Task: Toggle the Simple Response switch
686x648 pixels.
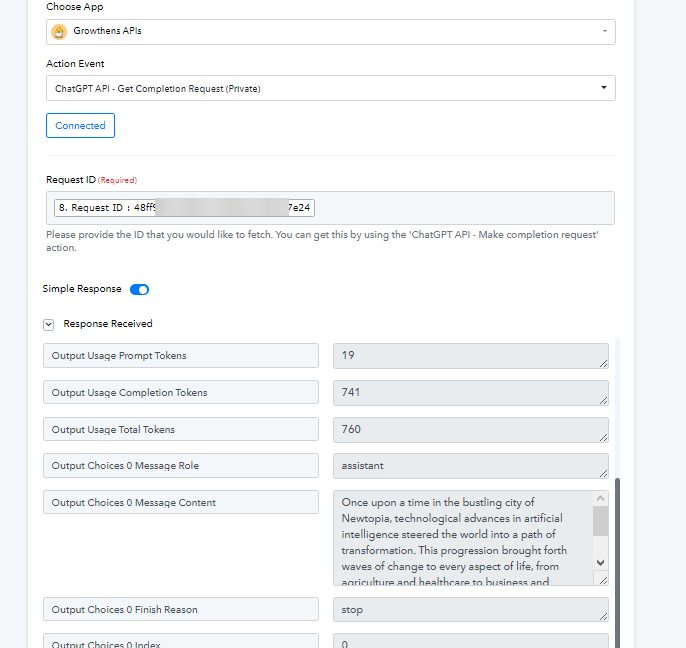Action: 139,290
